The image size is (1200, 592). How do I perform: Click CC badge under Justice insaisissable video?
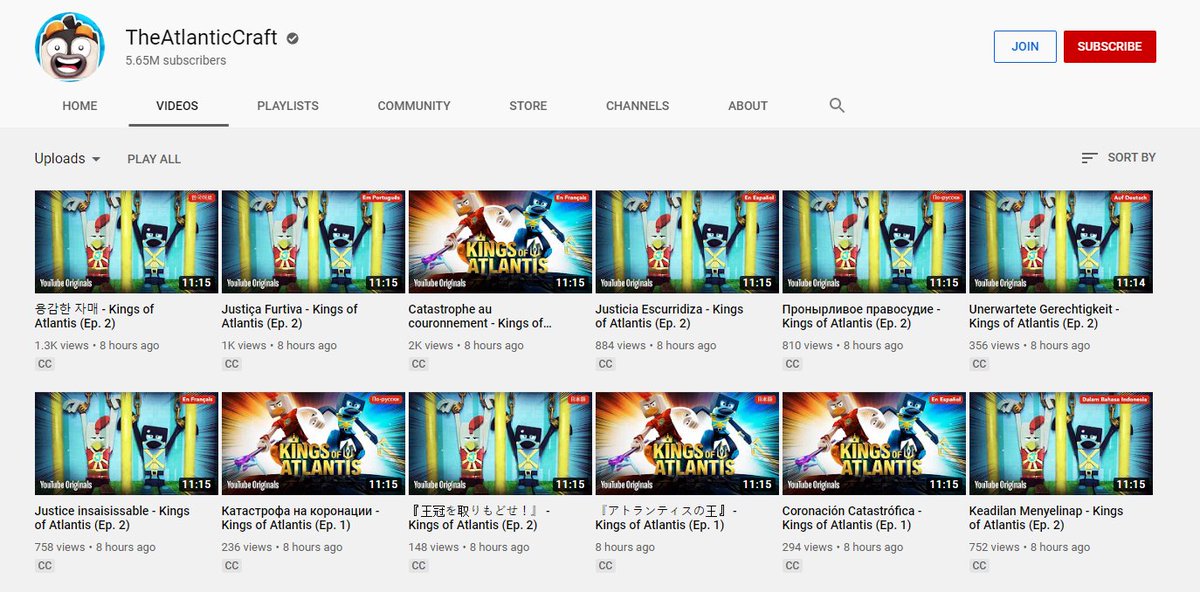(45, 566)
